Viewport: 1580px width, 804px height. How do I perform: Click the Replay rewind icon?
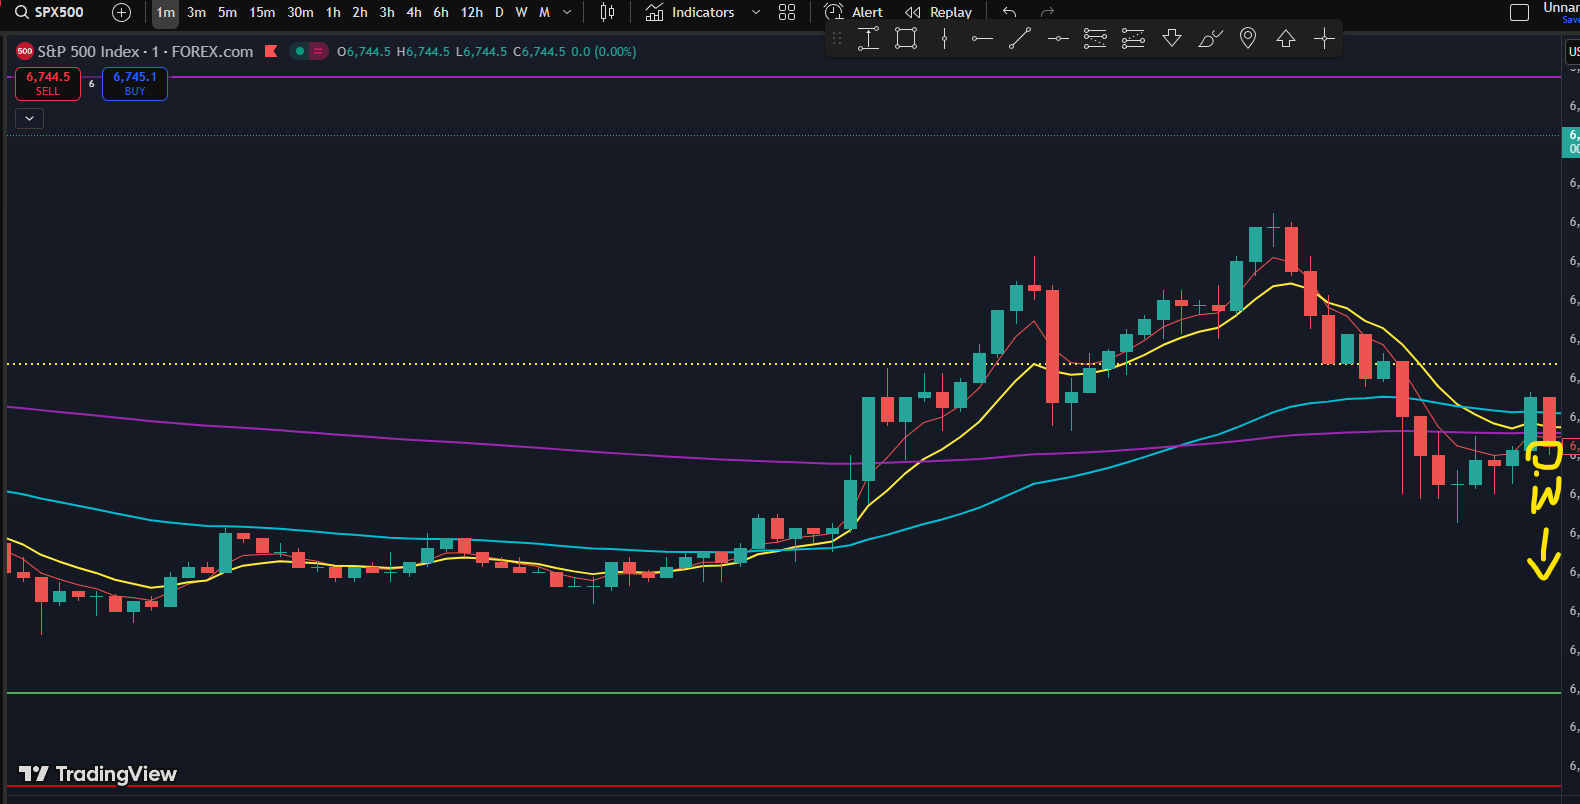[x=912, y=12]
